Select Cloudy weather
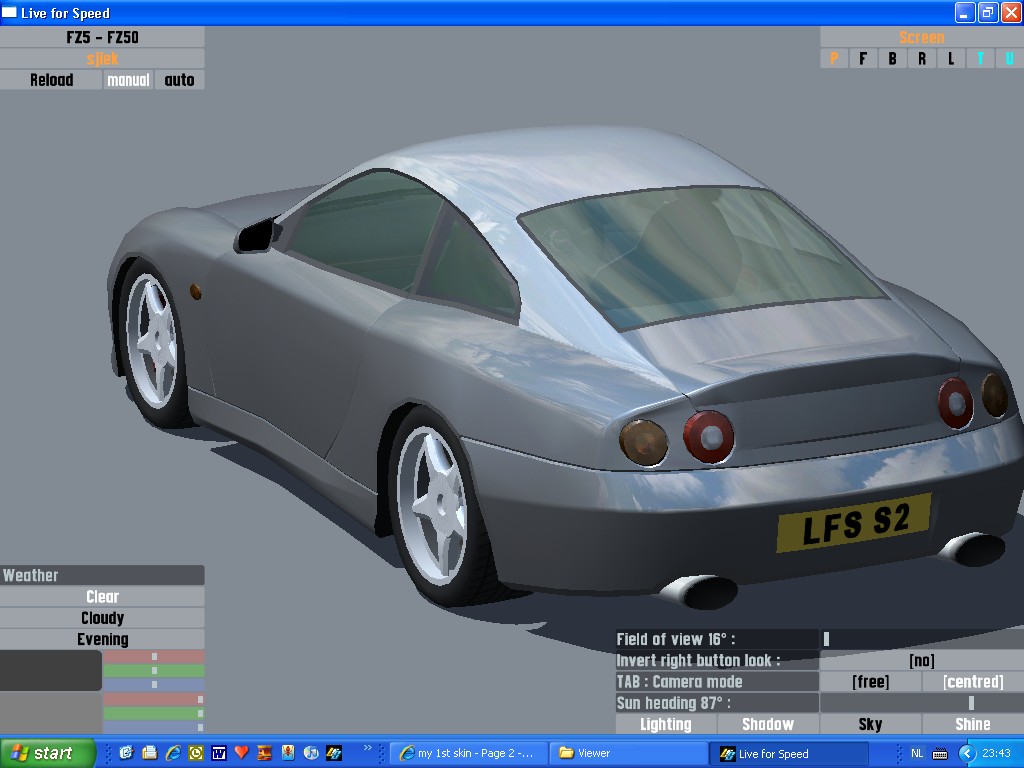This screenshot has height=768, width=1024. 103,618
